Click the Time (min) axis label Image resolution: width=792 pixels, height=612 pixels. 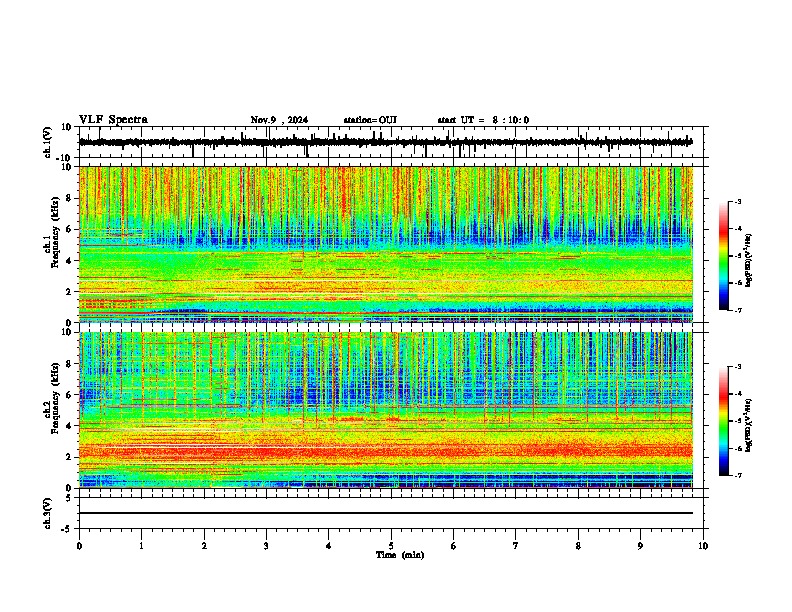pos(400,555)
